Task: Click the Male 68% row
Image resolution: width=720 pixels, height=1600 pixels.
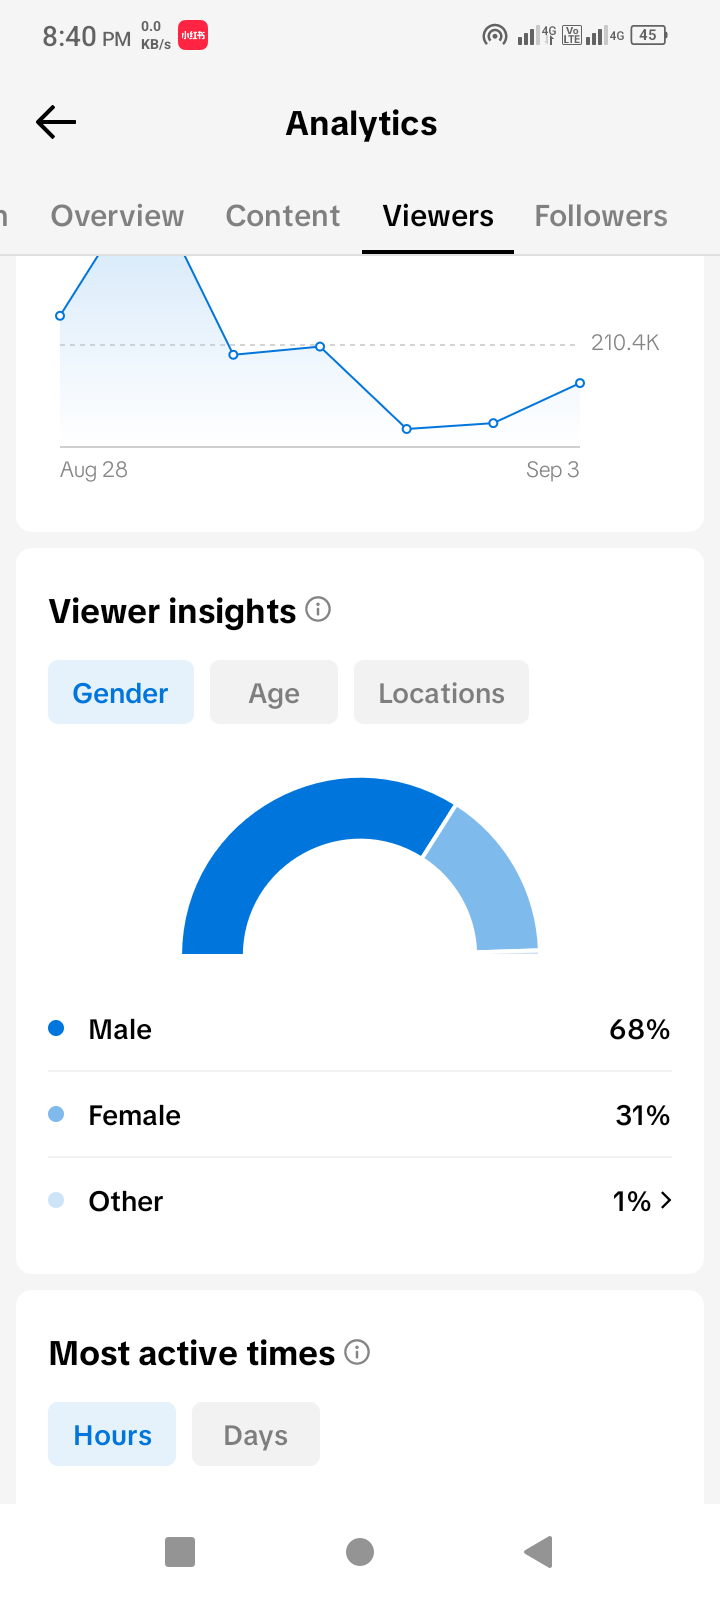Action: pyautogui.click(x=360, y=1029)
